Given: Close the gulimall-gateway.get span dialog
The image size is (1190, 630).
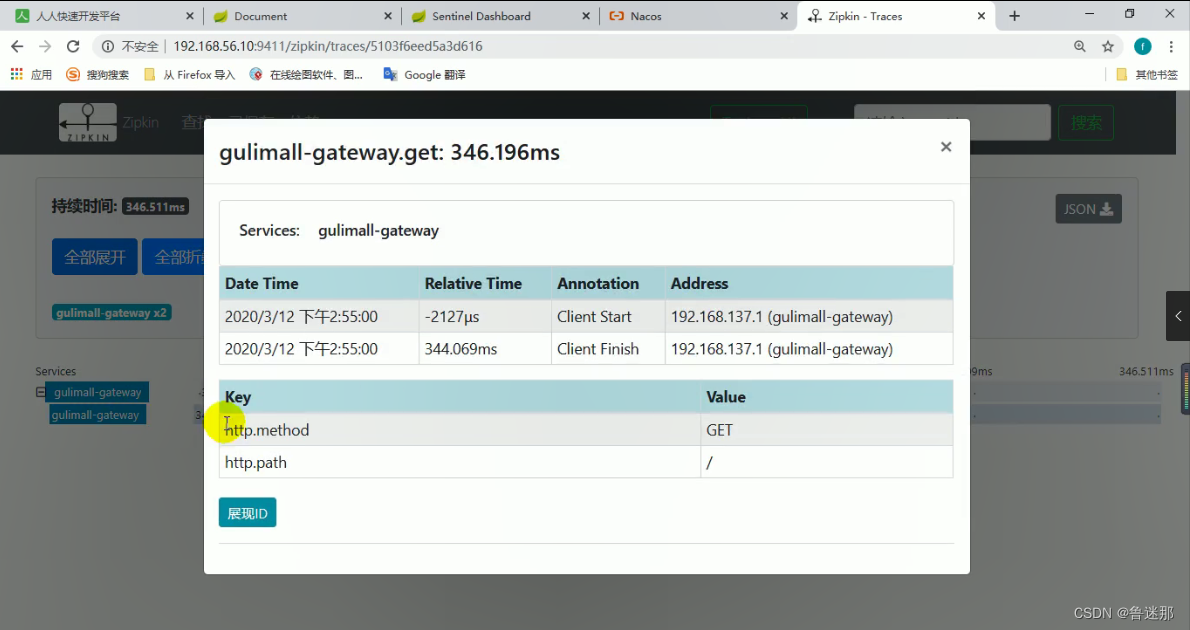Looking at the screenshot, I should point(946,146).
